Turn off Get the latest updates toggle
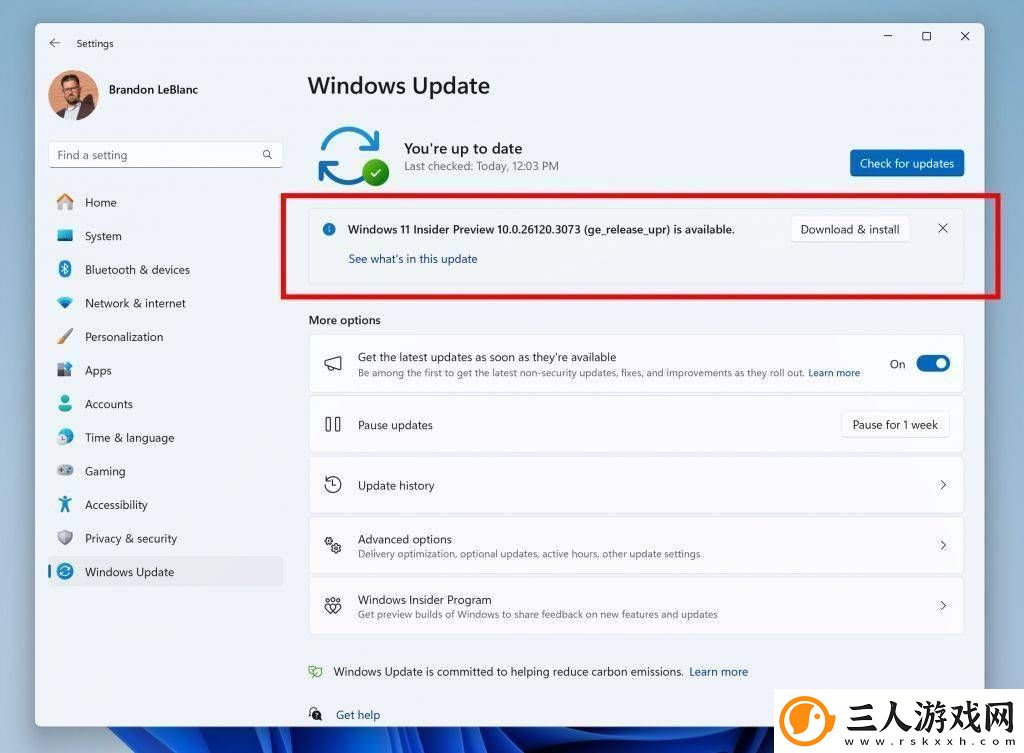Viewport: 1024px width, 753px height. point(933,364)
